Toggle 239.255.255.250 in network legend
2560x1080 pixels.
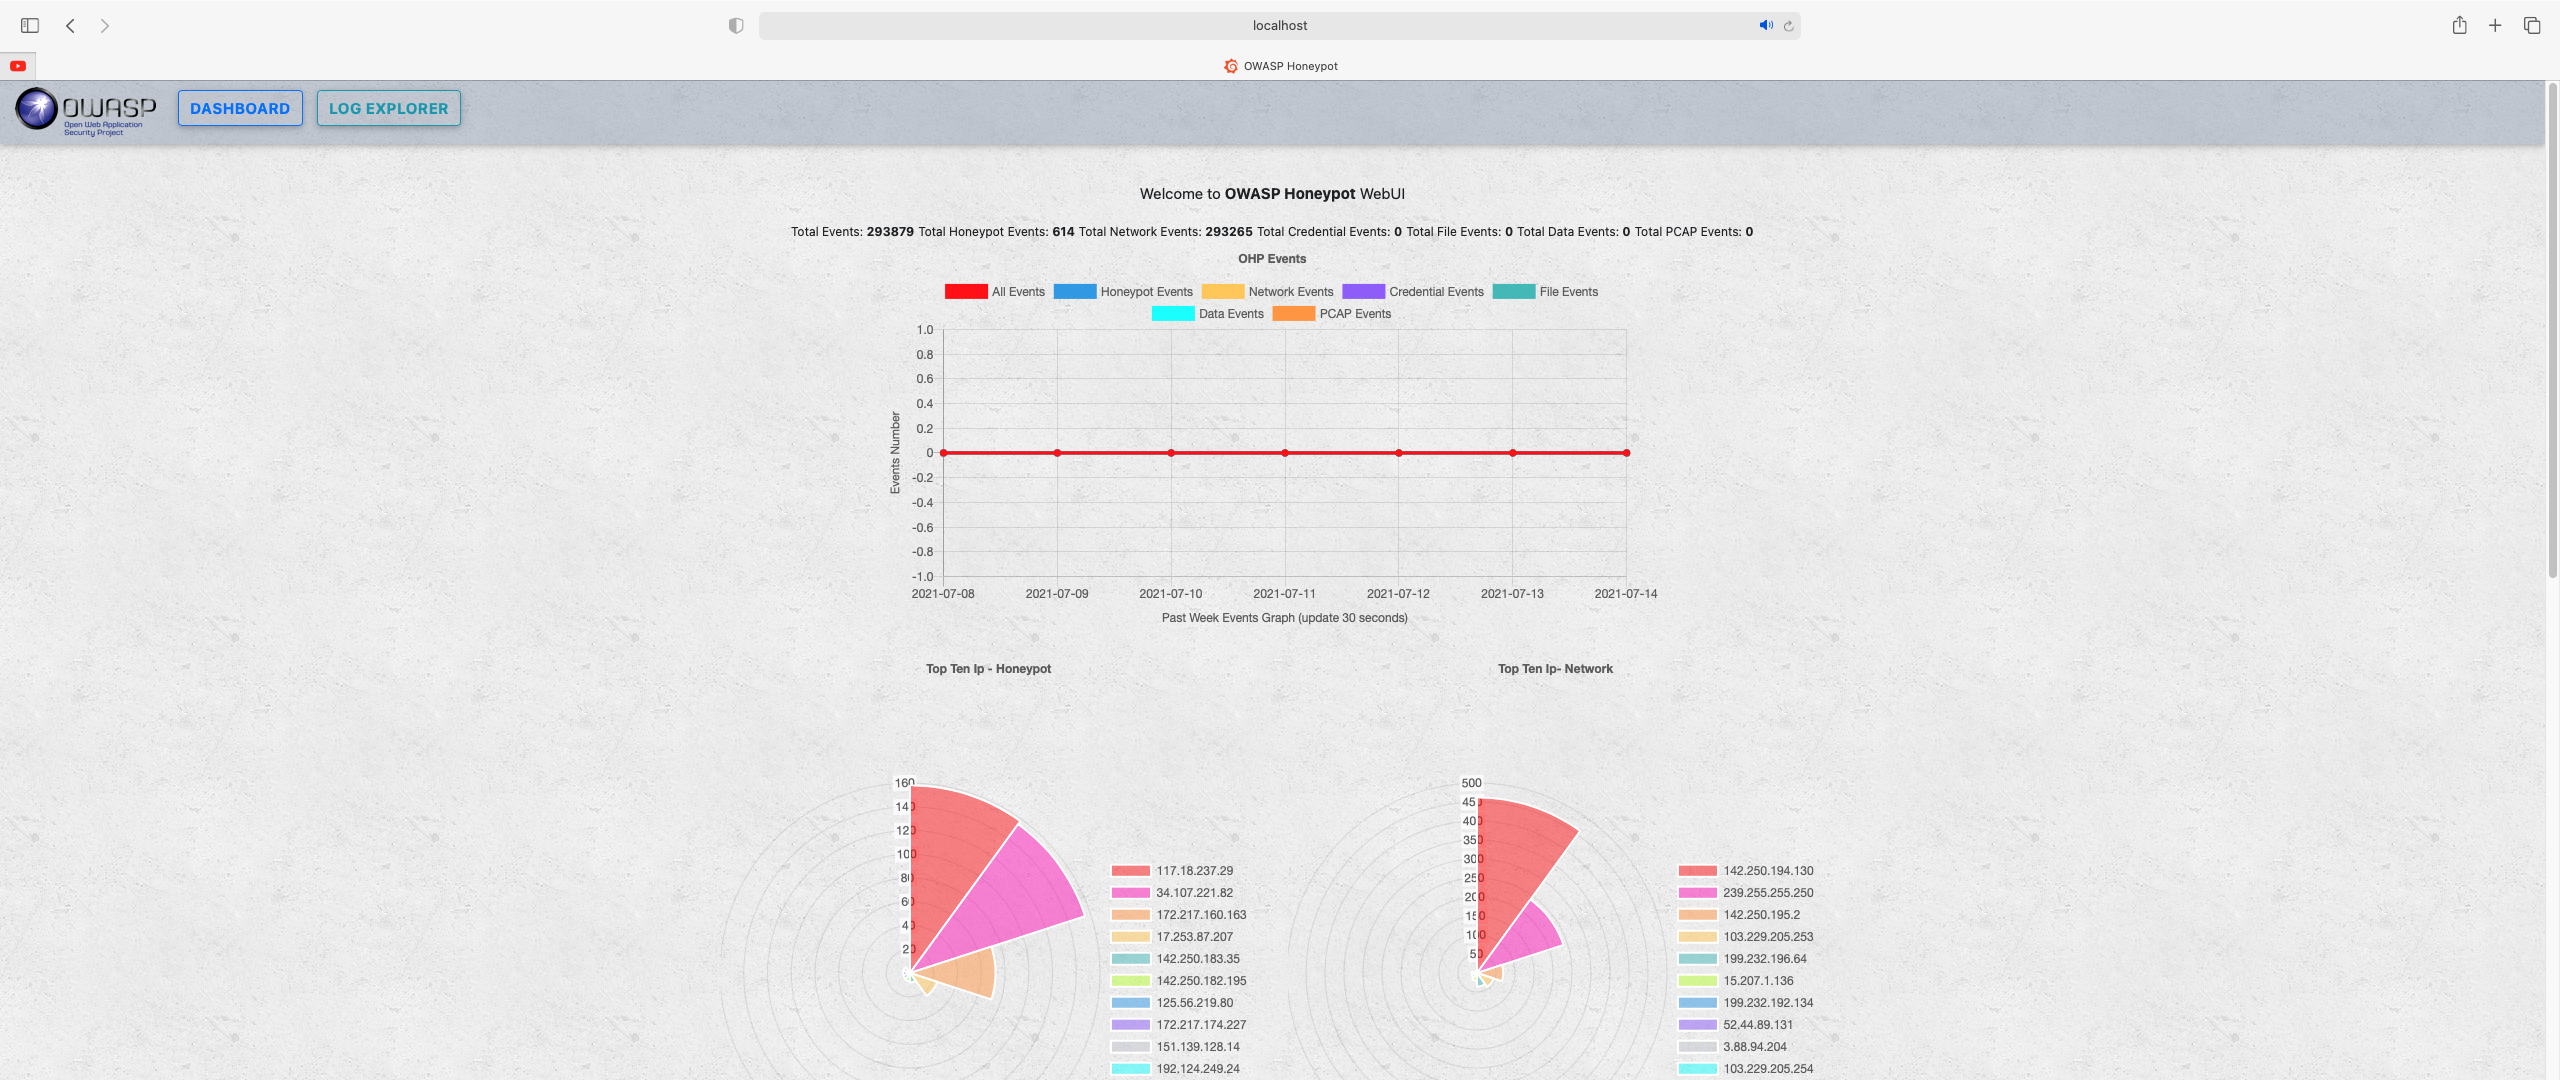[x=1698, y=893]
